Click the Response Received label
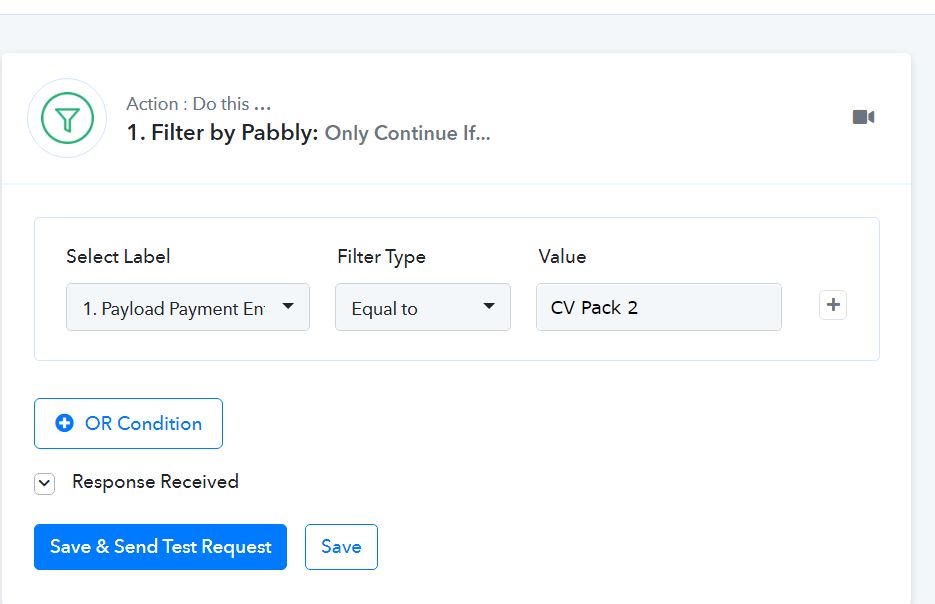The width and height of the screenshot is (935, 604). (155, 482)
